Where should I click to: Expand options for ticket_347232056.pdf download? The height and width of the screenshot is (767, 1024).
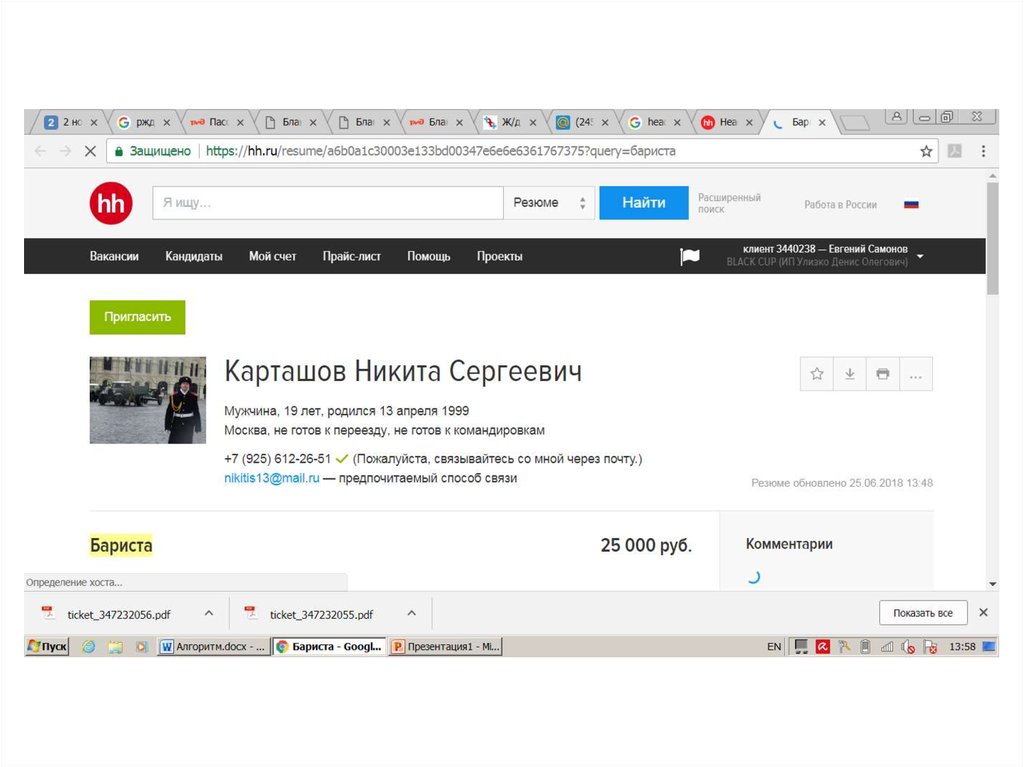click(209, 613)
